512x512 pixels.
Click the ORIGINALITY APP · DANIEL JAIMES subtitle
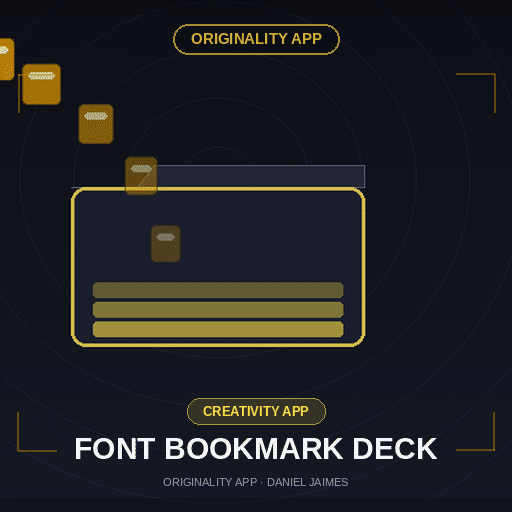click(256, 482)
